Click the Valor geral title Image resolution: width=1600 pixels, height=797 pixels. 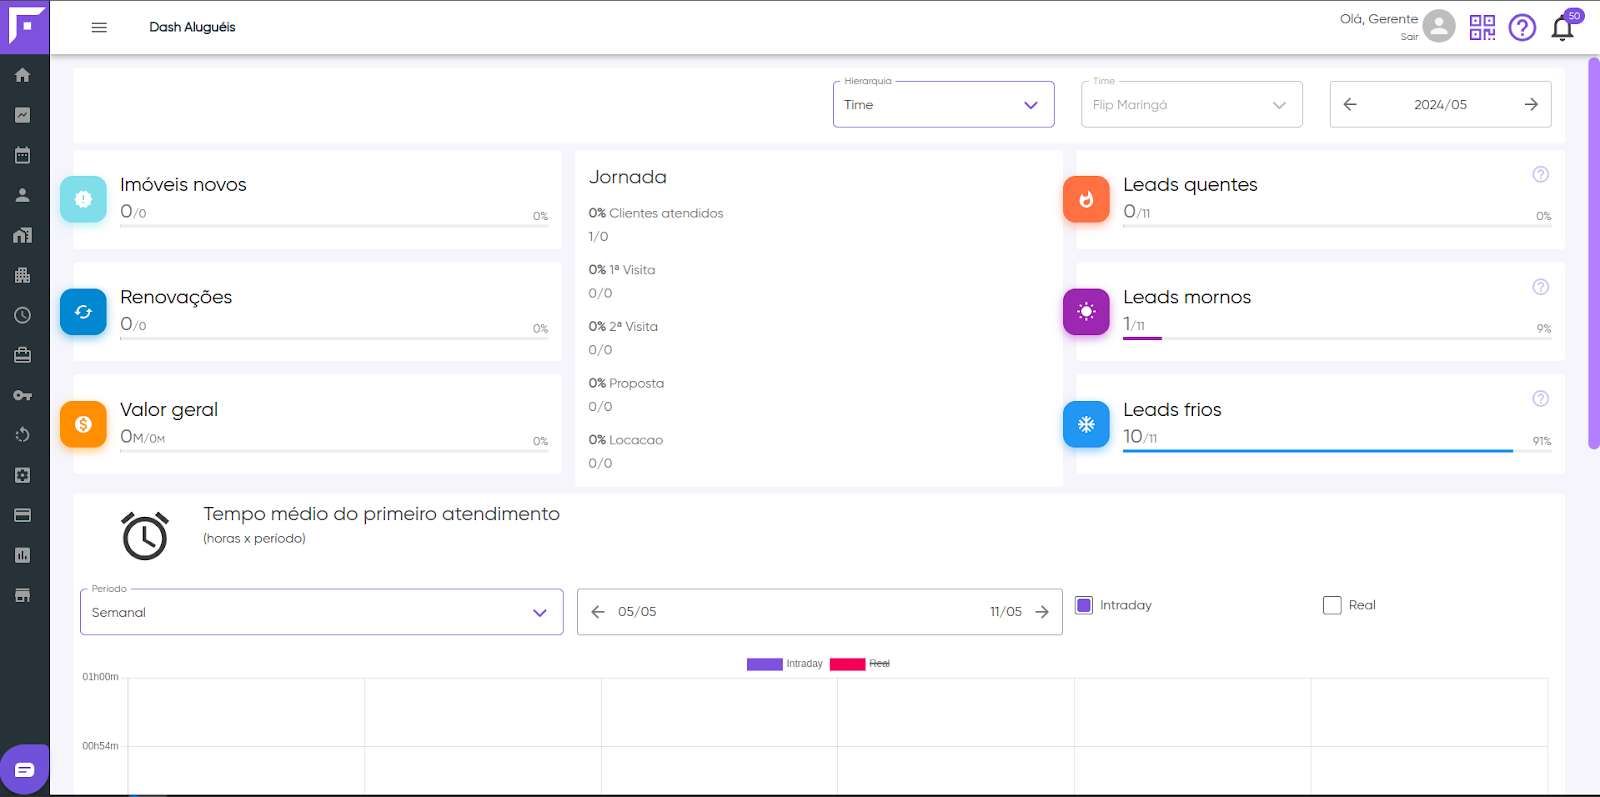pos(169,410)
